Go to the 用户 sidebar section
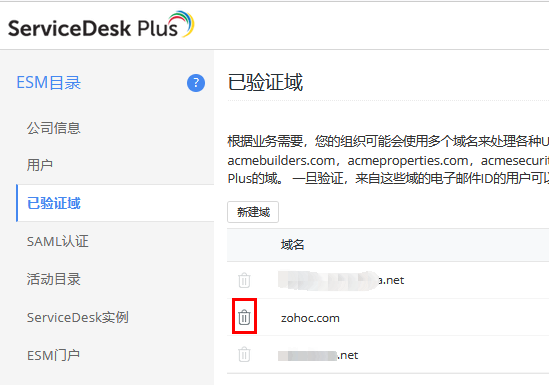The image size is (549, 385). click(x=40, y=165)
